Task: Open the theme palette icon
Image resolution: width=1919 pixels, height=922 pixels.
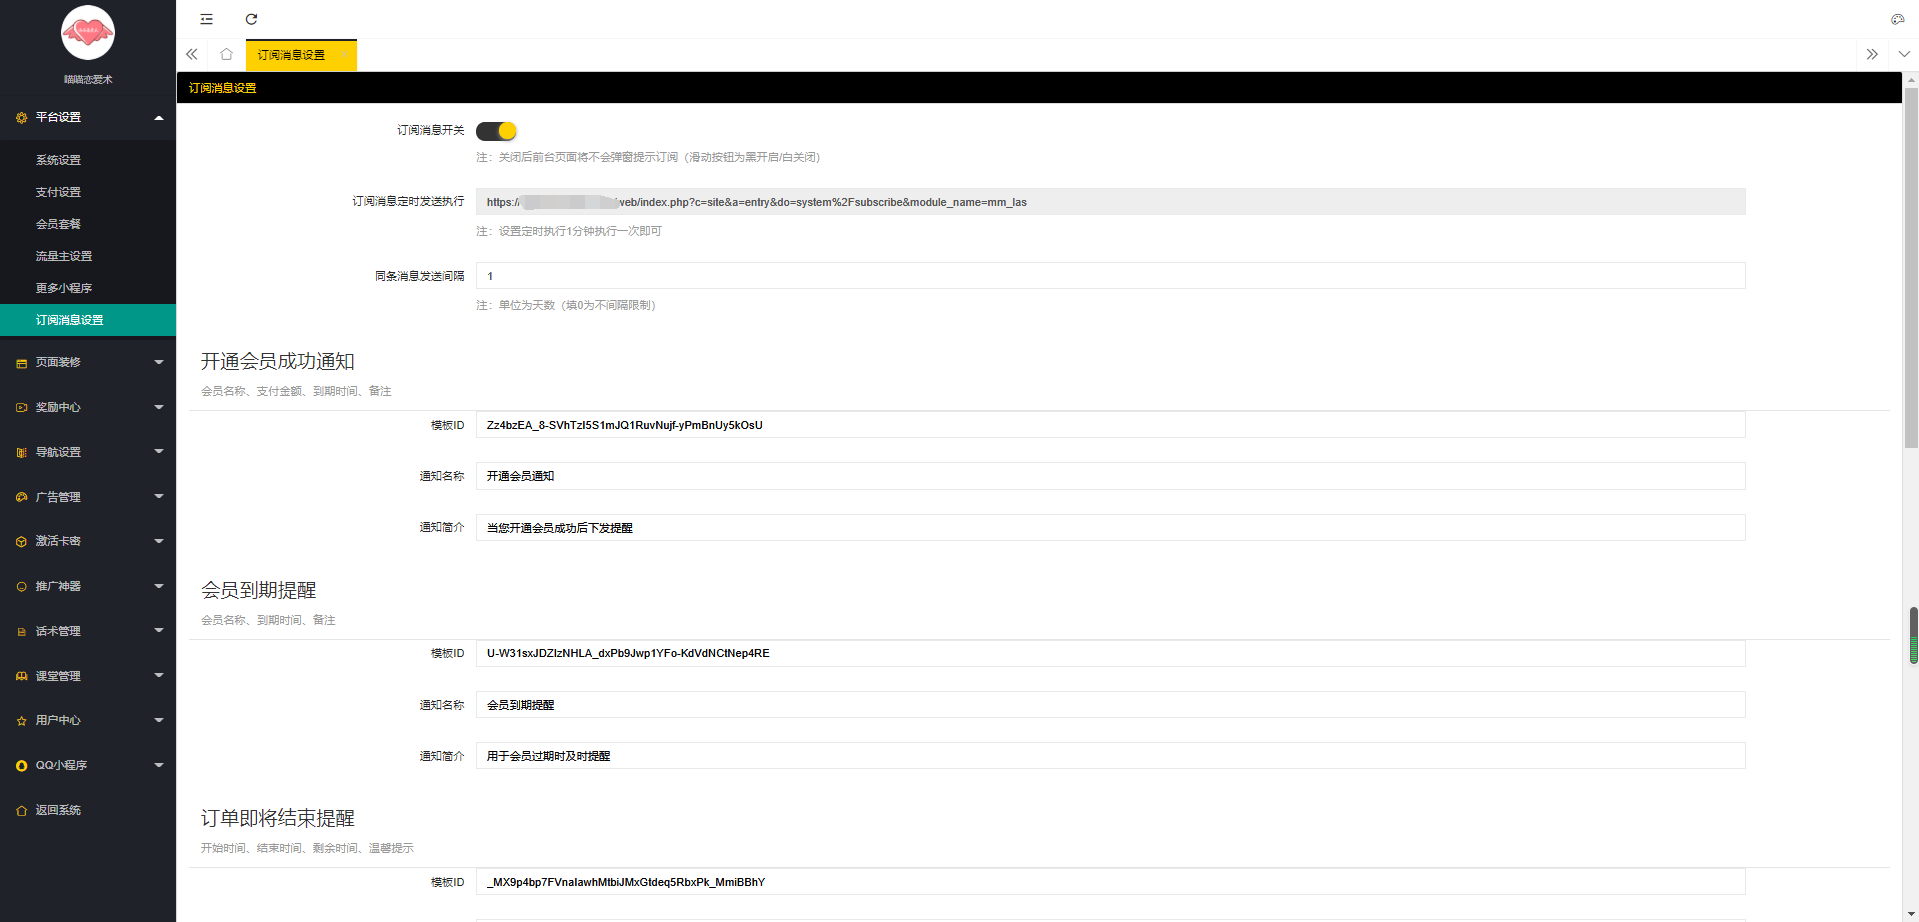Action: (1897, 19)
